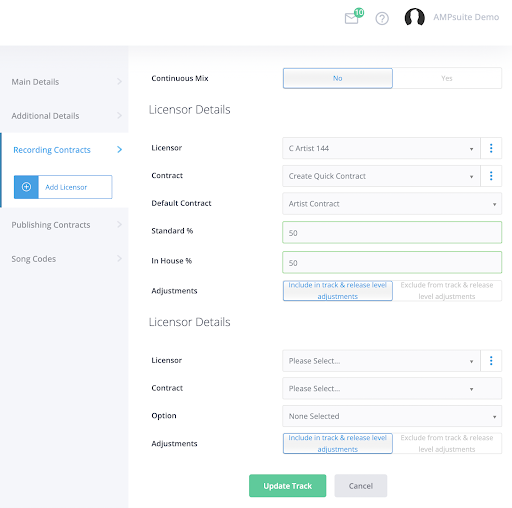Open the Default Contract dropdown showing Artist Contract

392,204
